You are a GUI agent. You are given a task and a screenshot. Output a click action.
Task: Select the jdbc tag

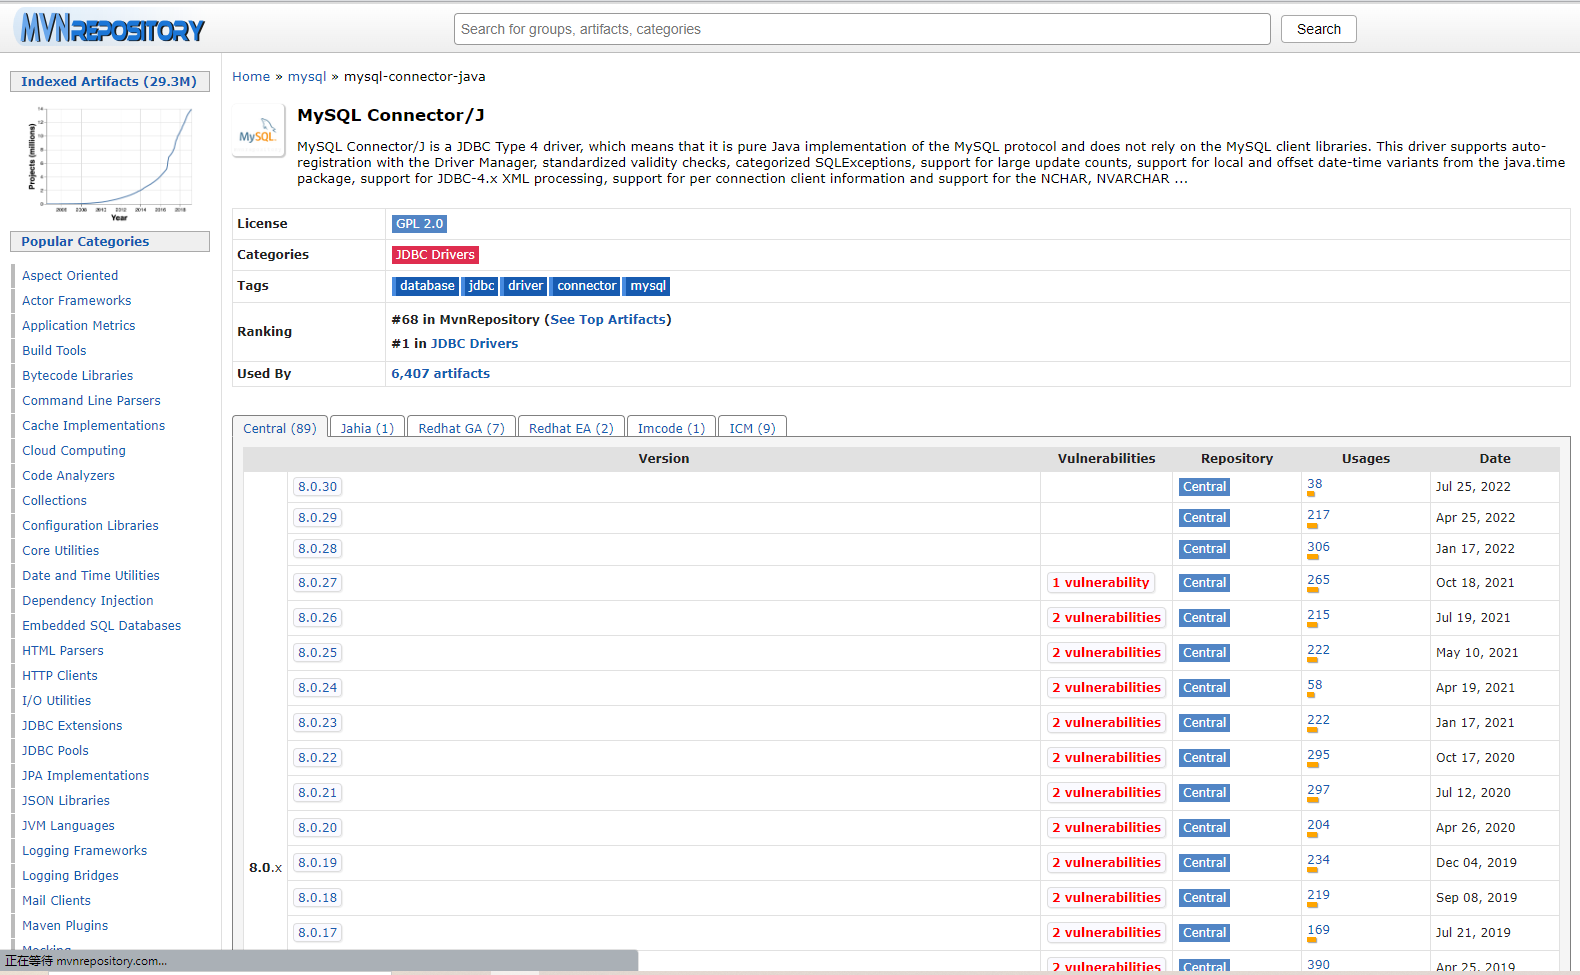point(481,286)
